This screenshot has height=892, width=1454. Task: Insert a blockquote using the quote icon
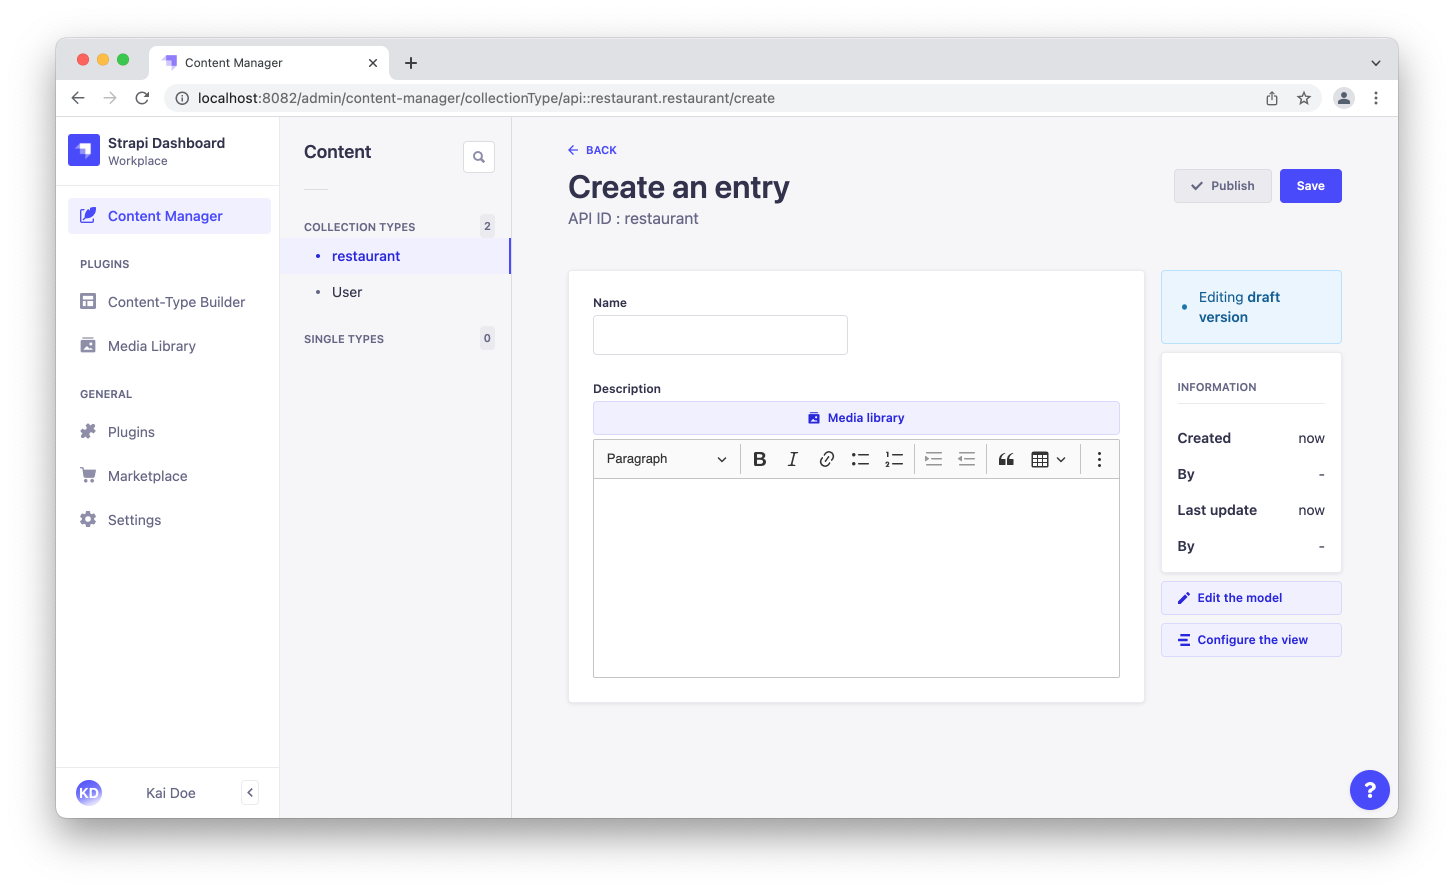tap(1006, 458)
